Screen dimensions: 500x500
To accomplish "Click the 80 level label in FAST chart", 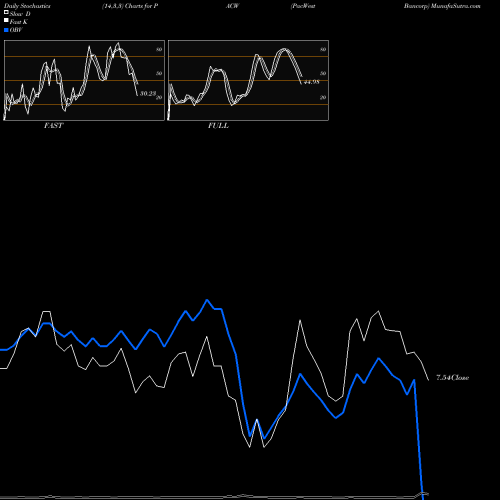I will (x=159, y=49).
